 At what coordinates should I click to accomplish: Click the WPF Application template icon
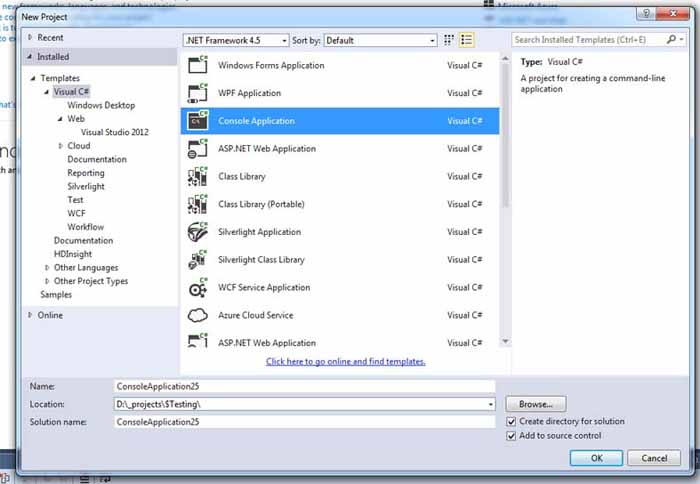point(198,93)
